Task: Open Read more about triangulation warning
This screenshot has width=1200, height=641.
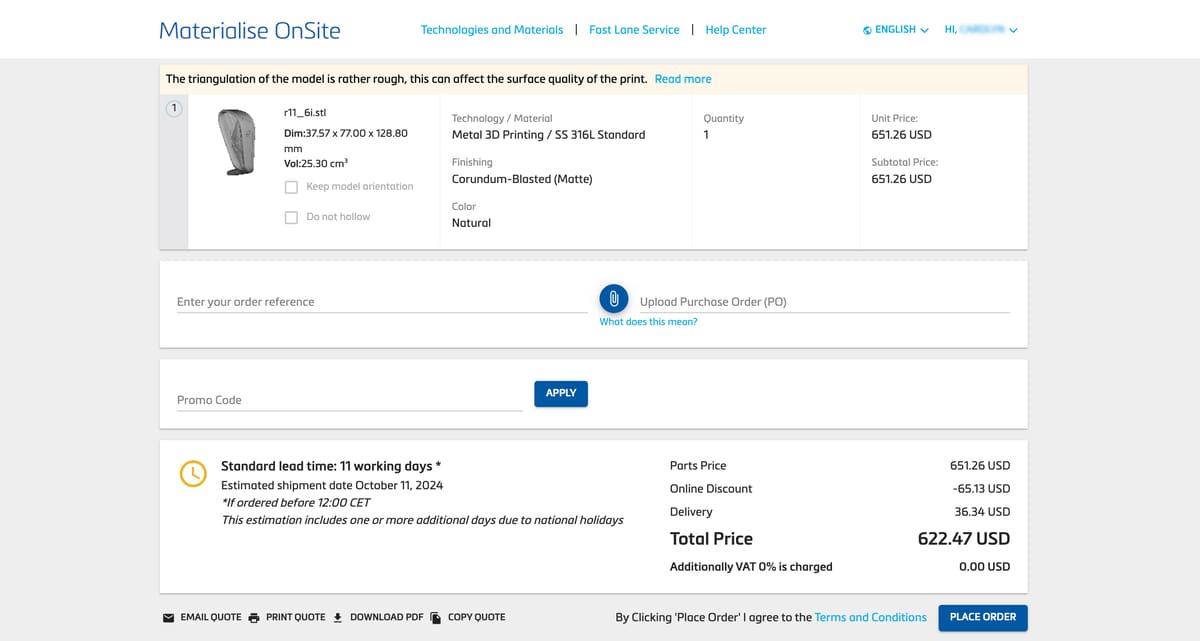Action: [x=683, y=79]
